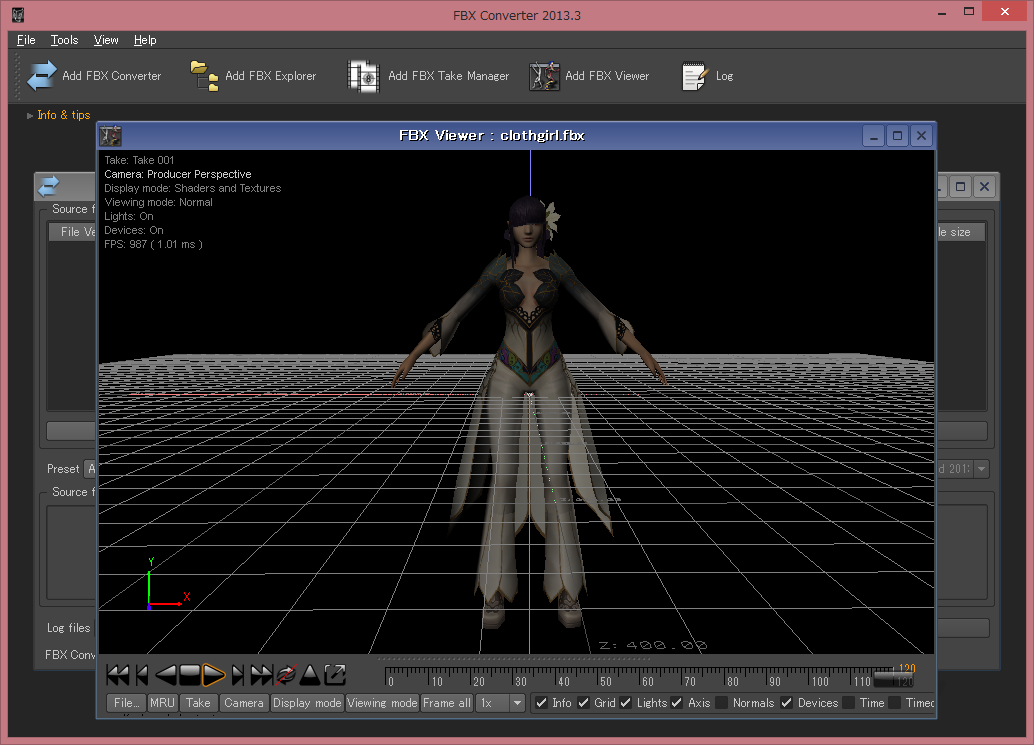The image size is (1034, 745).
Task: Close the FBX Viewer sub-window
Action: click(921, 136)
